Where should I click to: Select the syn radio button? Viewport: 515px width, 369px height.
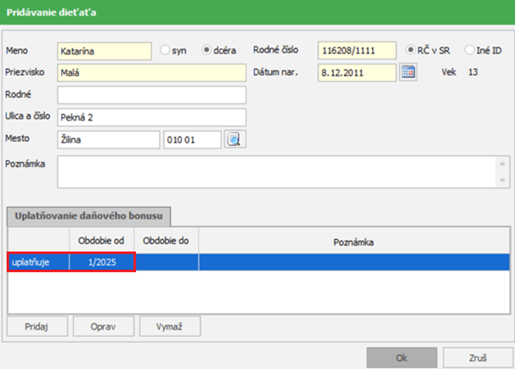point(165,50)
